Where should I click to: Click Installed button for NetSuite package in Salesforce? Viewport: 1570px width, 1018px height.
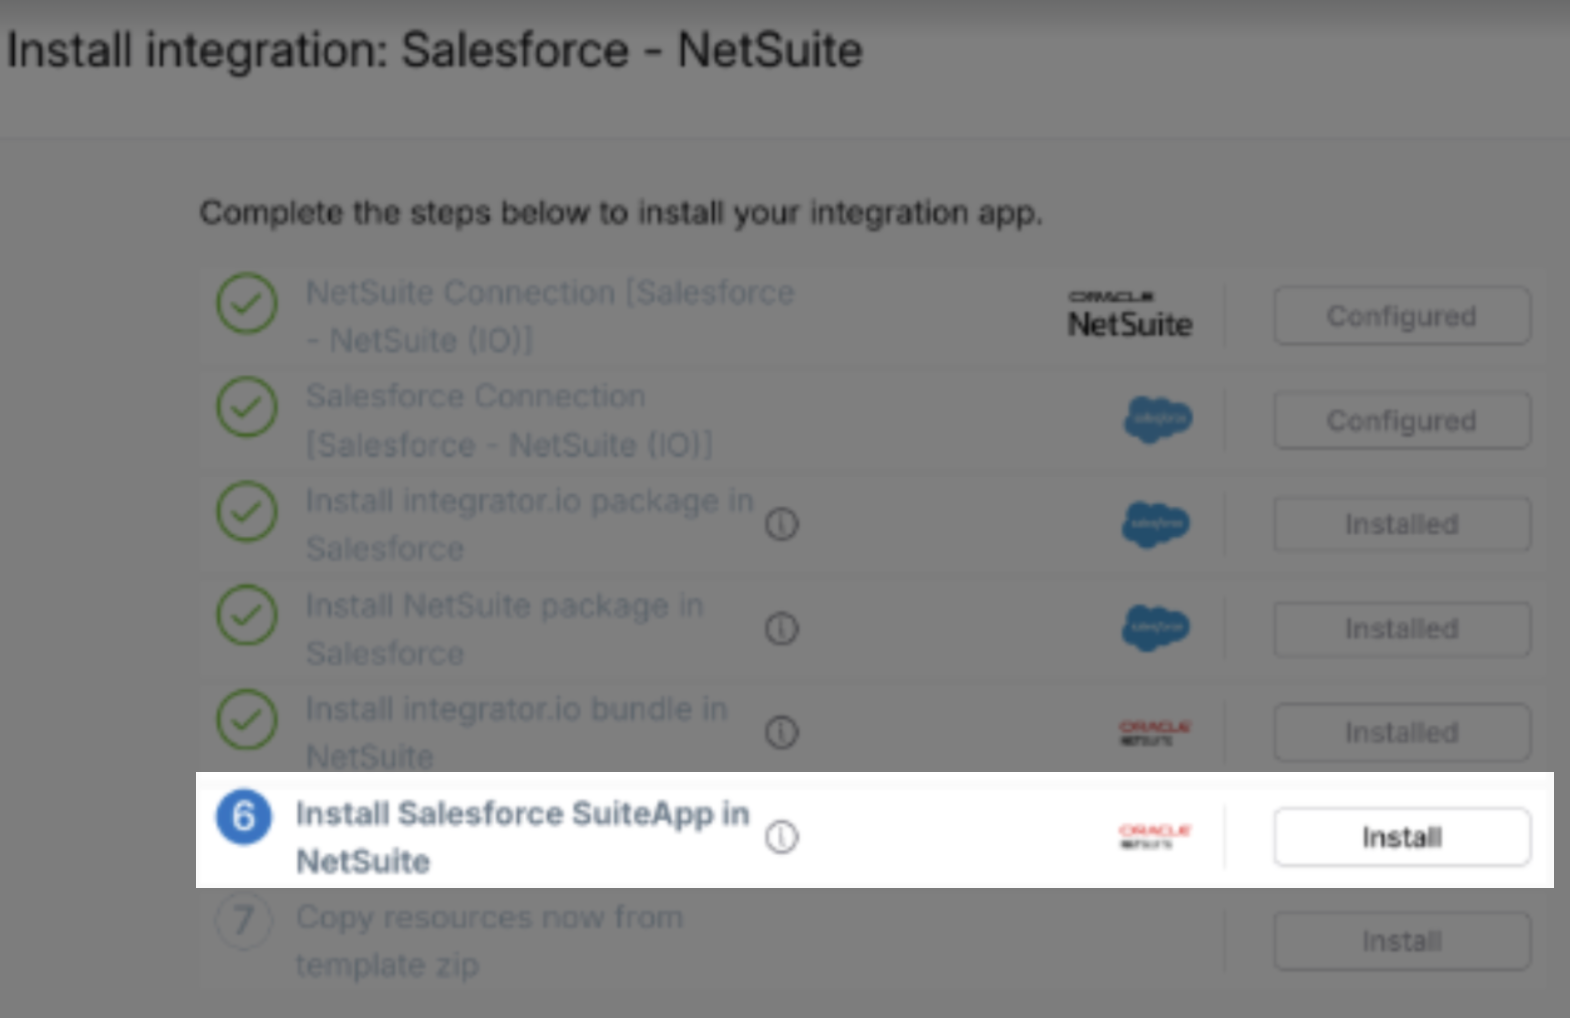1401,629
